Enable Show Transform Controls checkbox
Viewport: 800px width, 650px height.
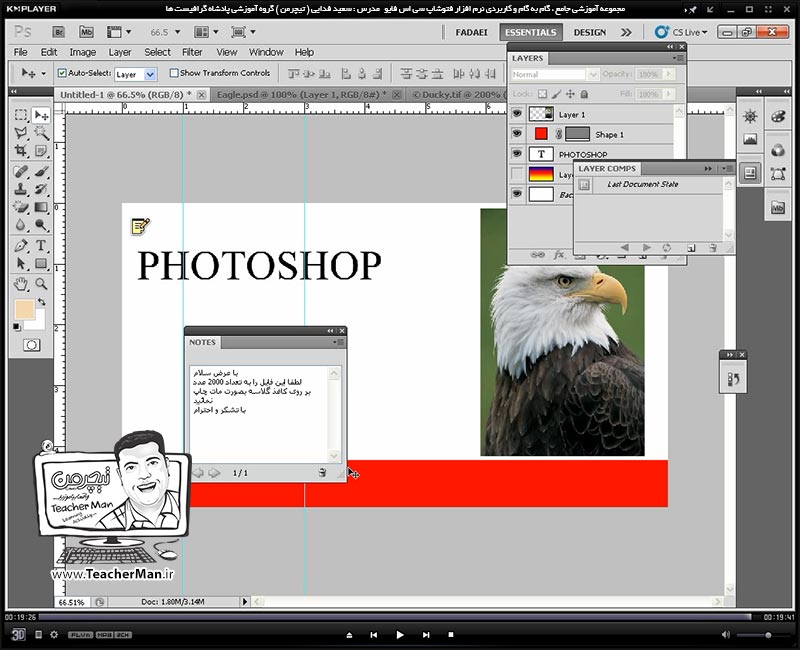[x=174, y=73]
